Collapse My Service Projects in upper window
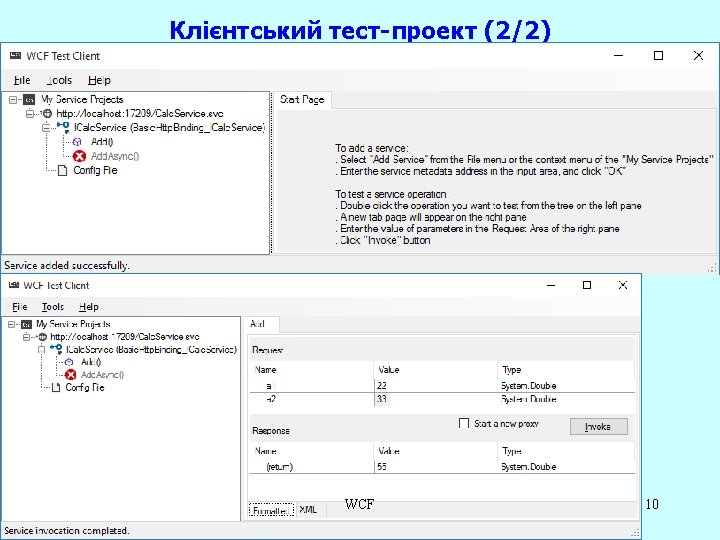 click(x=13, y=100)
